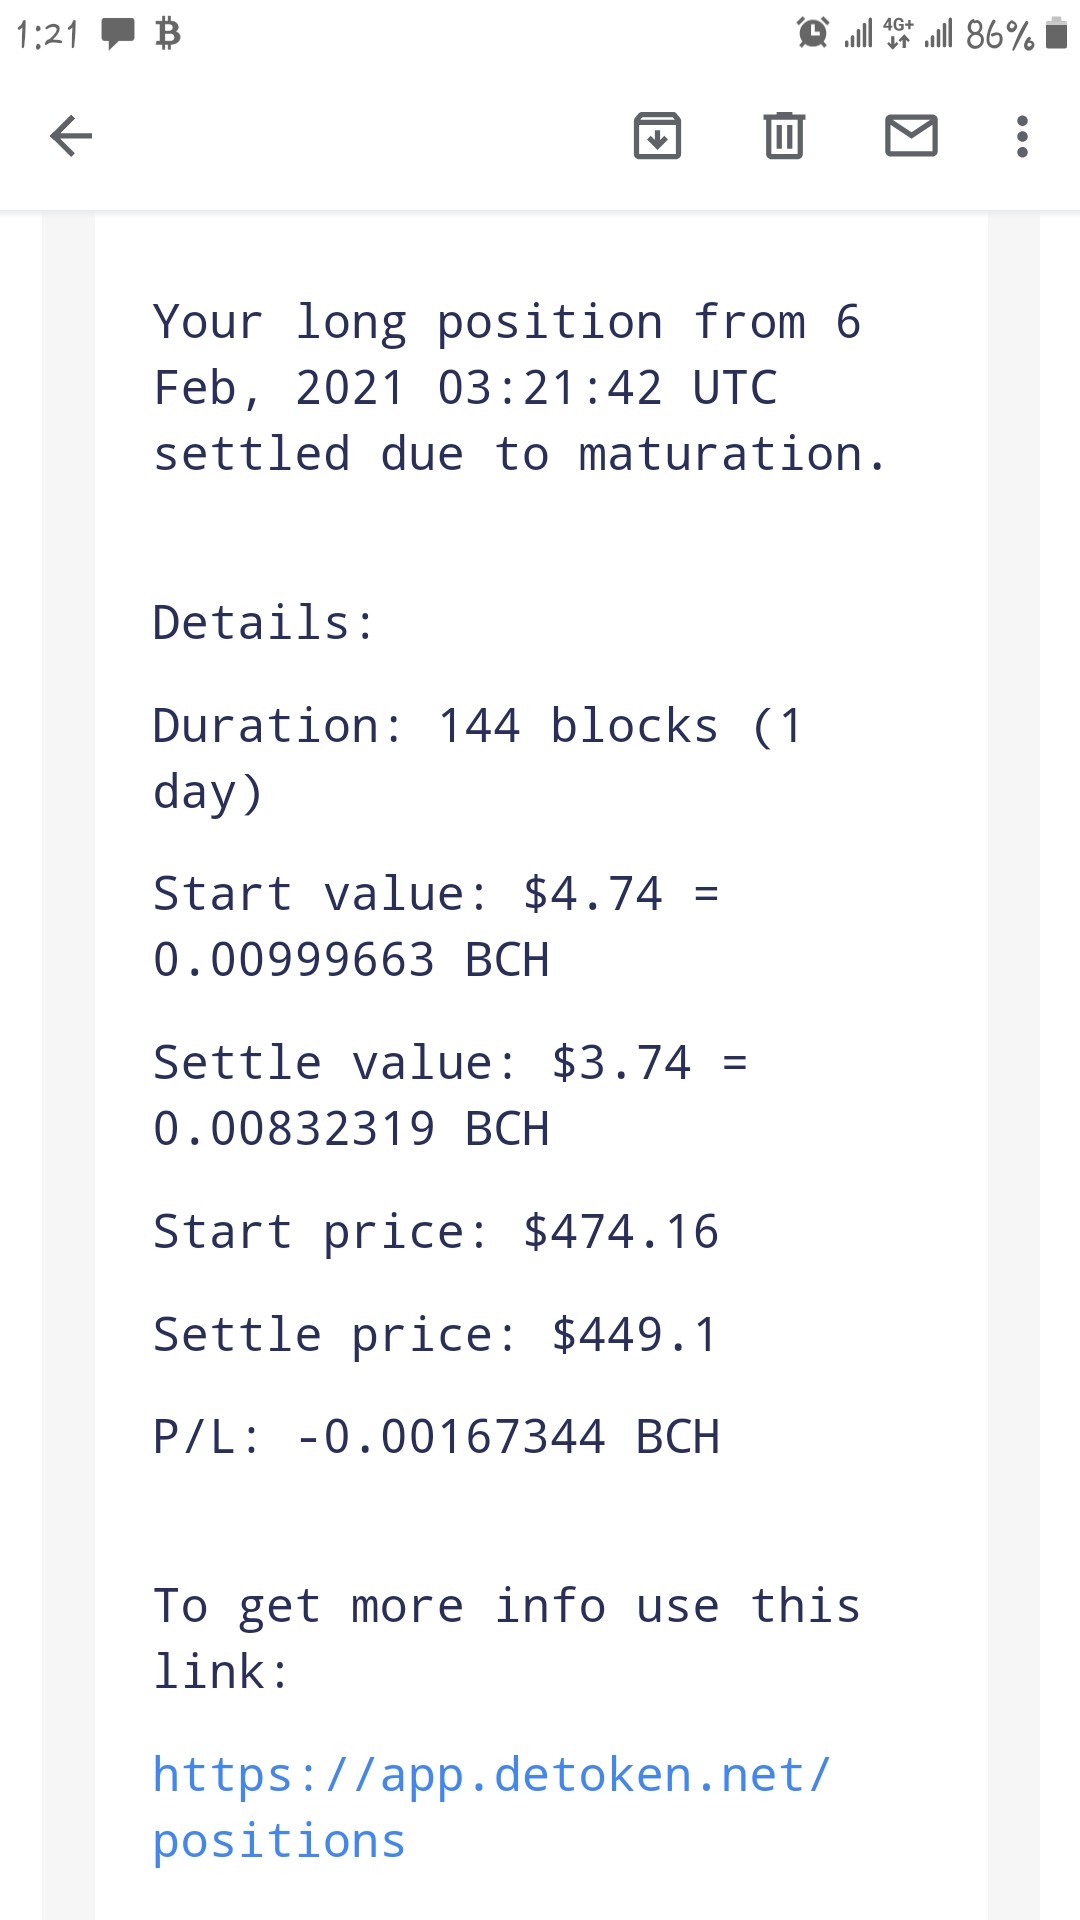
Task: Delete email with trash icon
Action: 784,136
